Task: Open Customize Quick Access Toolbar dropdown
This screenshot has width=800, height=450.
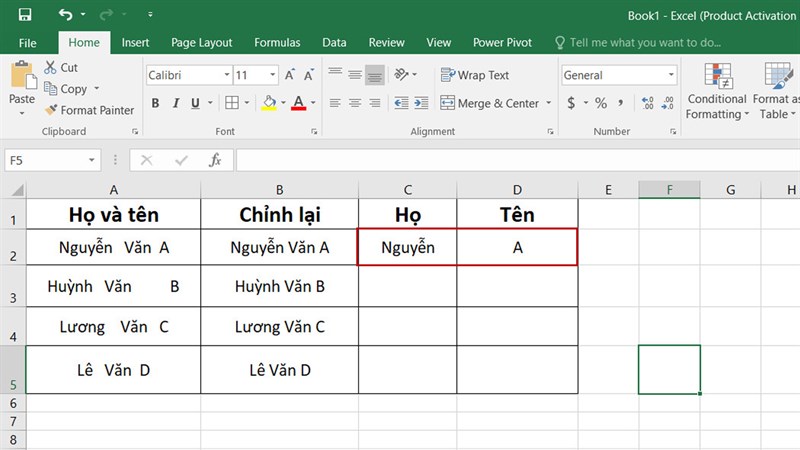Action: [150, 14]
